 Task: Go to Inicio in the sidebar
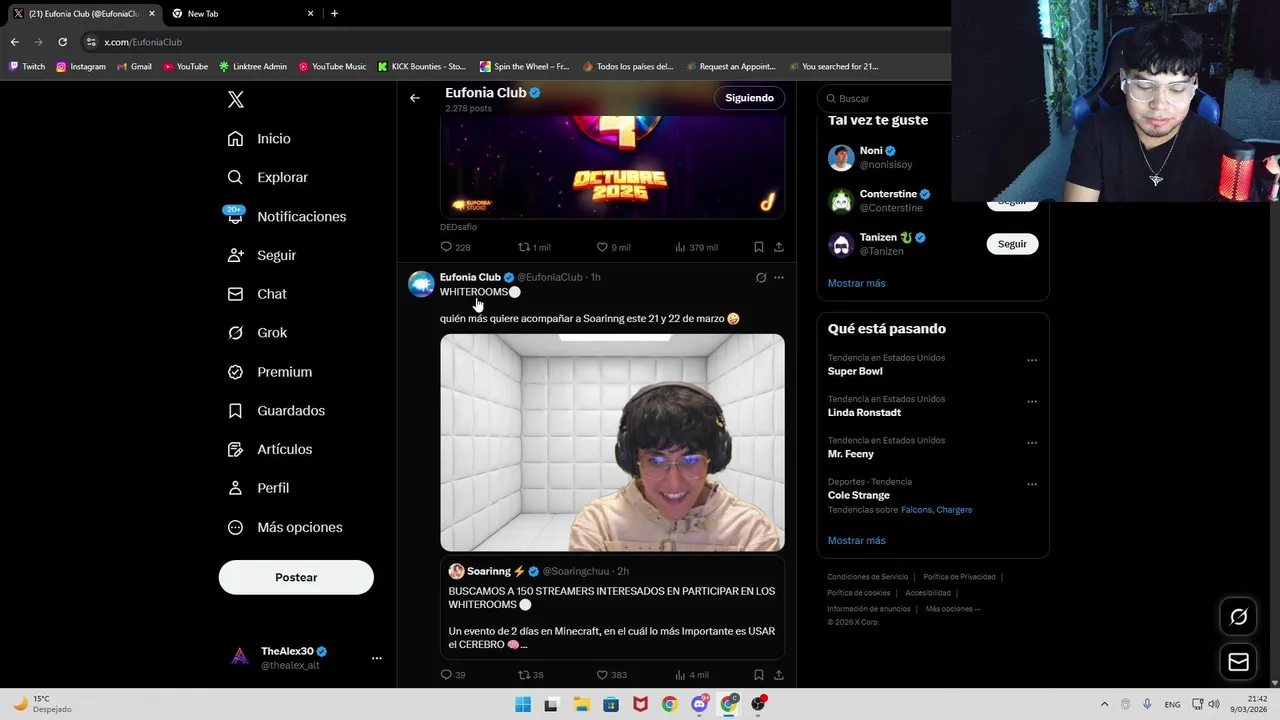coord(259,139)
